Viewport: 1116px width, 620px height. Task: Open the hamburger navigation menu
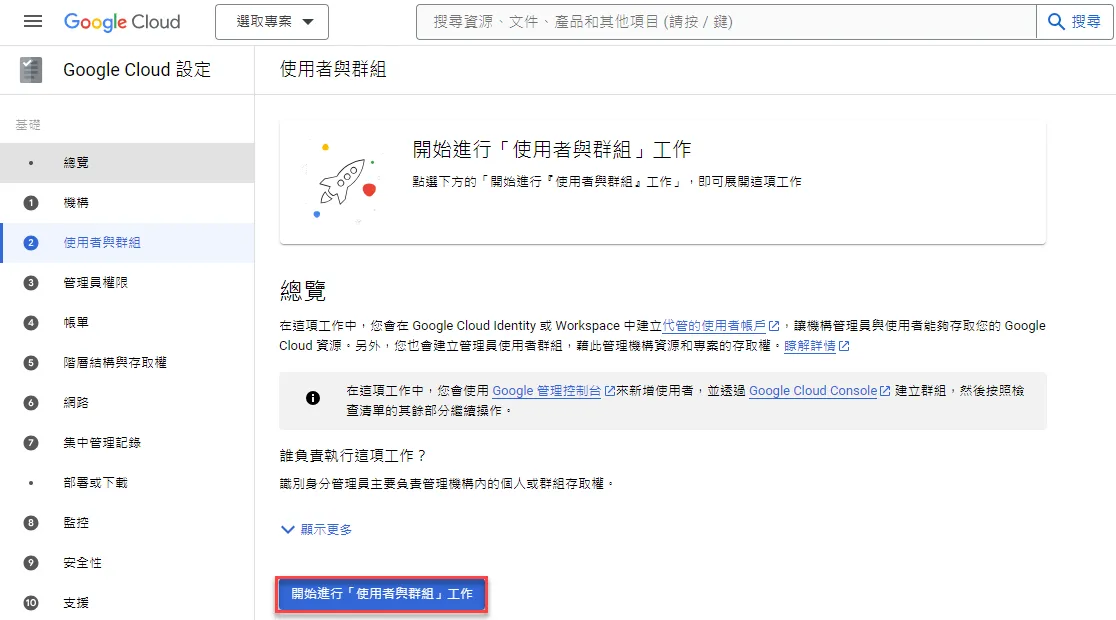(x=33, y=21)
